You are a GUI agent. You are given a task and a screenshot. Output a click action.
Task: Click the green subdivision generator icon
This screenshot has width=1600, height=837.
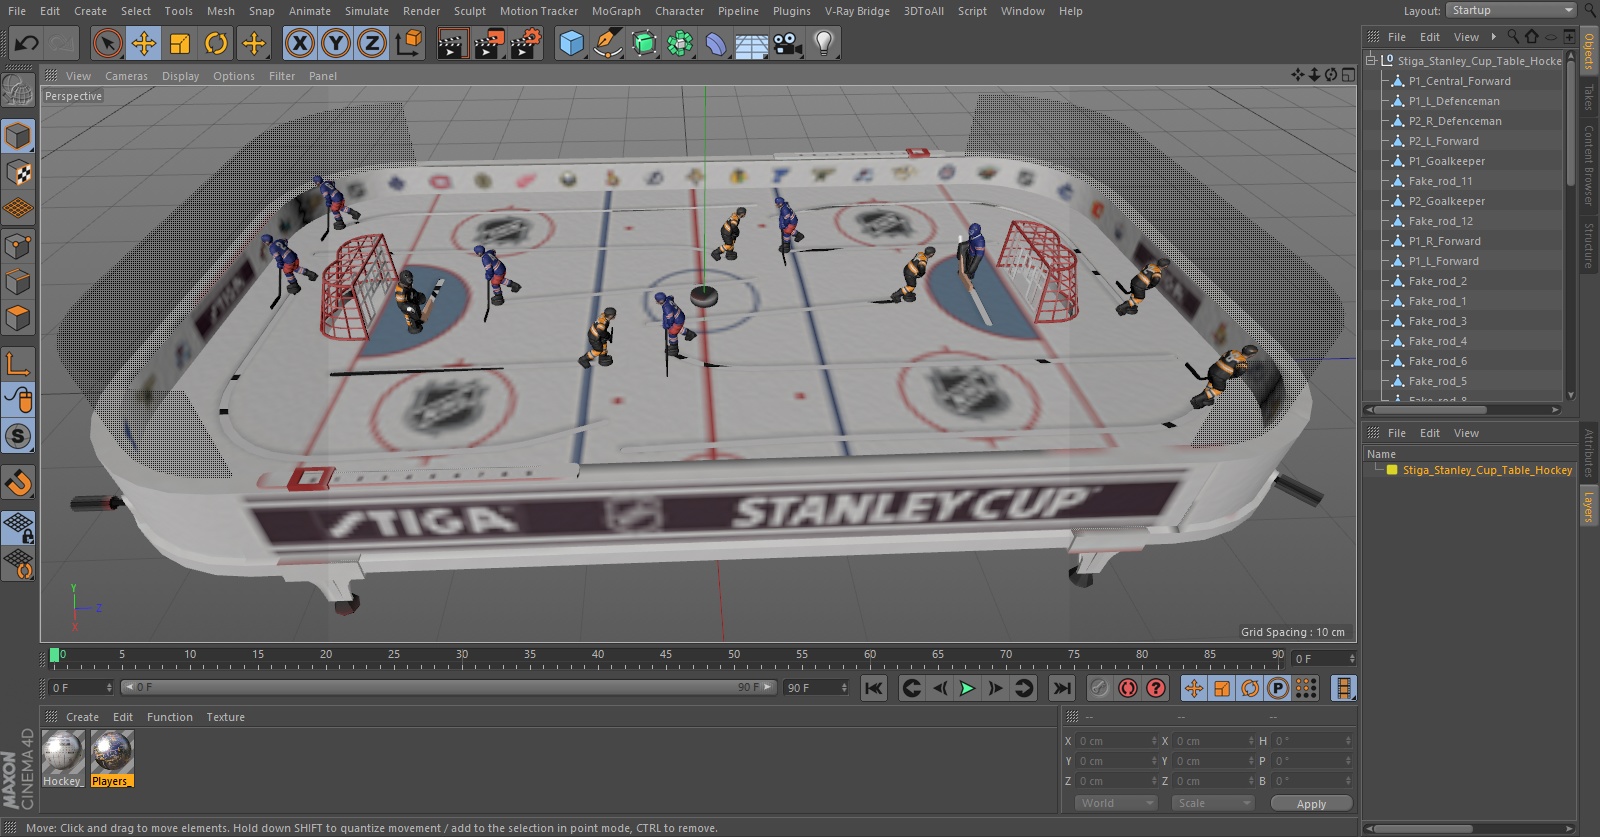[644, 43]
